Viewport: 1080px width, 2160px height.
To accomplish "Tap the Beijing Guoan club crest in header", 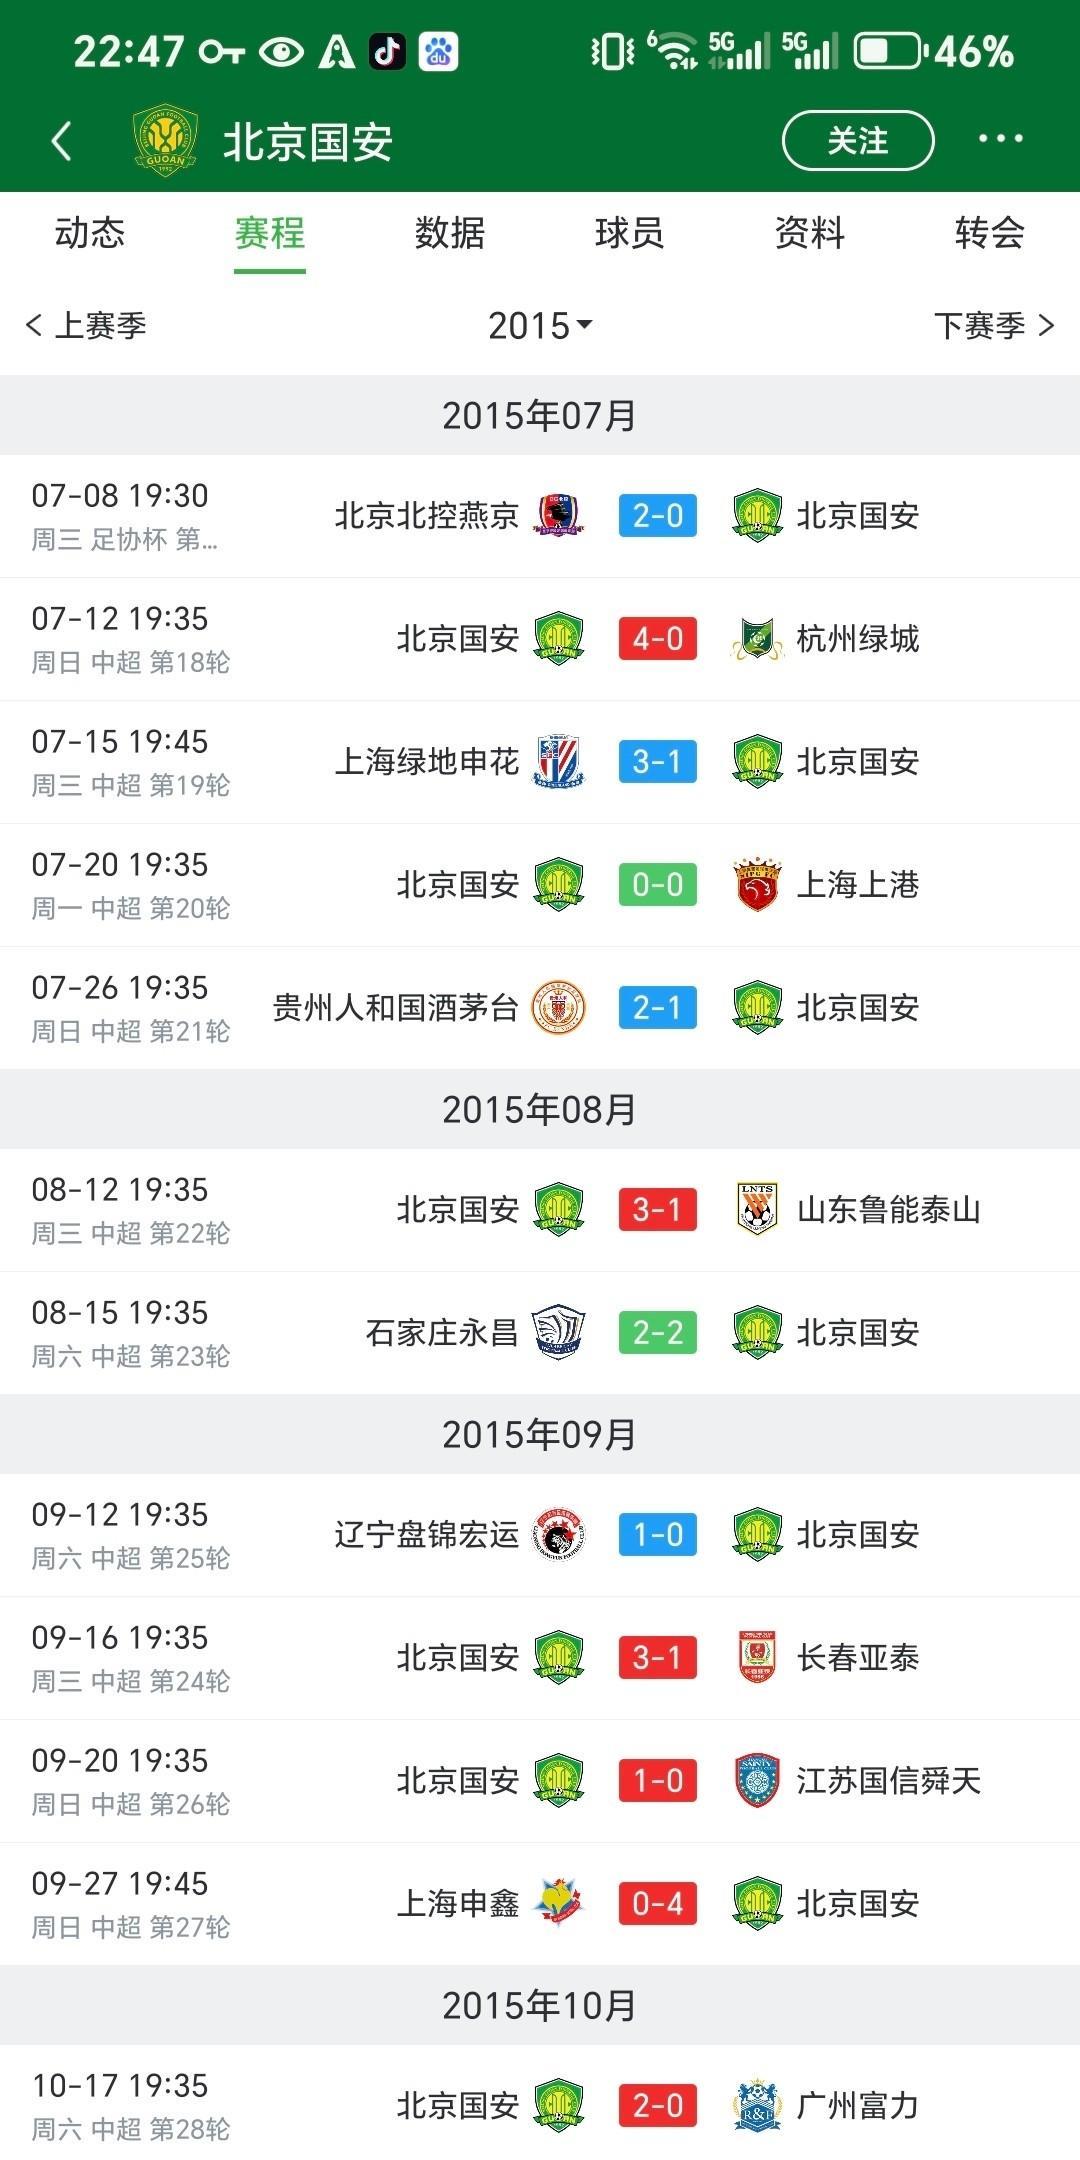I will point(165,141).
